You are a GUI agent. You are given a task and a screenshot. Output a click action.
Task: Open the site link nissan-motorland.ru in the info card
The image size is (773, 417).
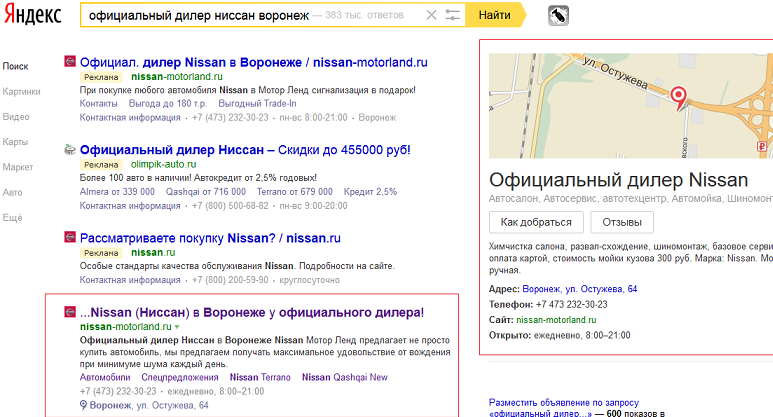click(556, 320)
